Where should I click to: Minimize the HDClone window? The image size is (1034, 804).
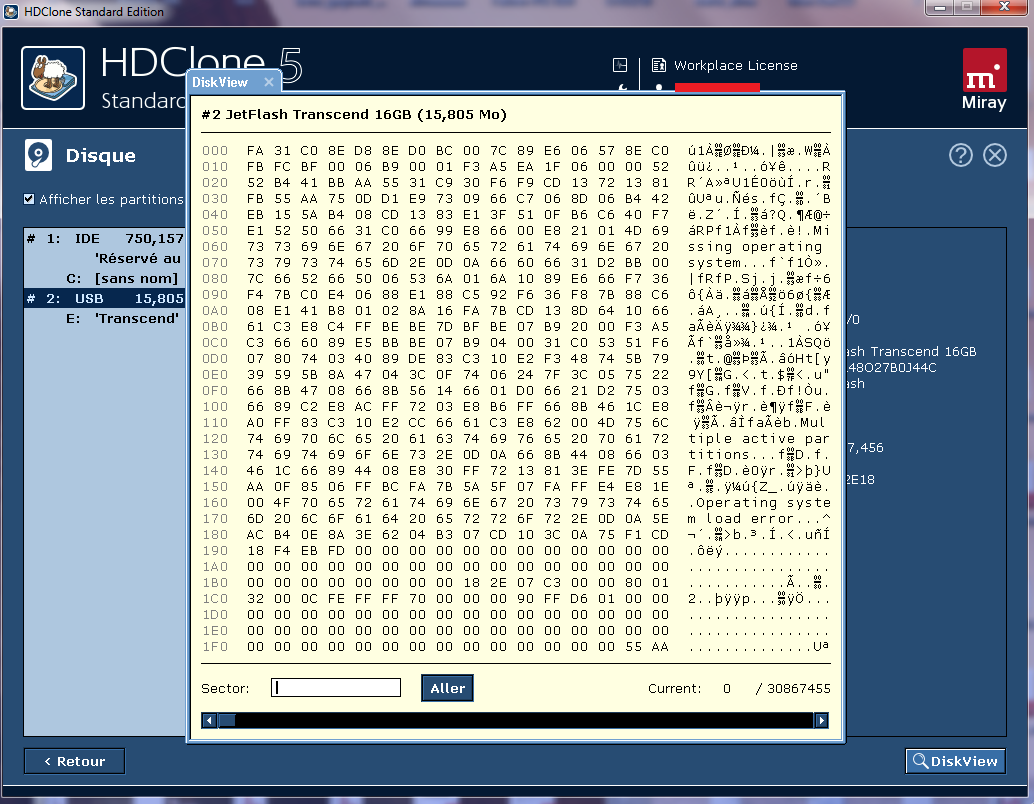tap(940, 7)
